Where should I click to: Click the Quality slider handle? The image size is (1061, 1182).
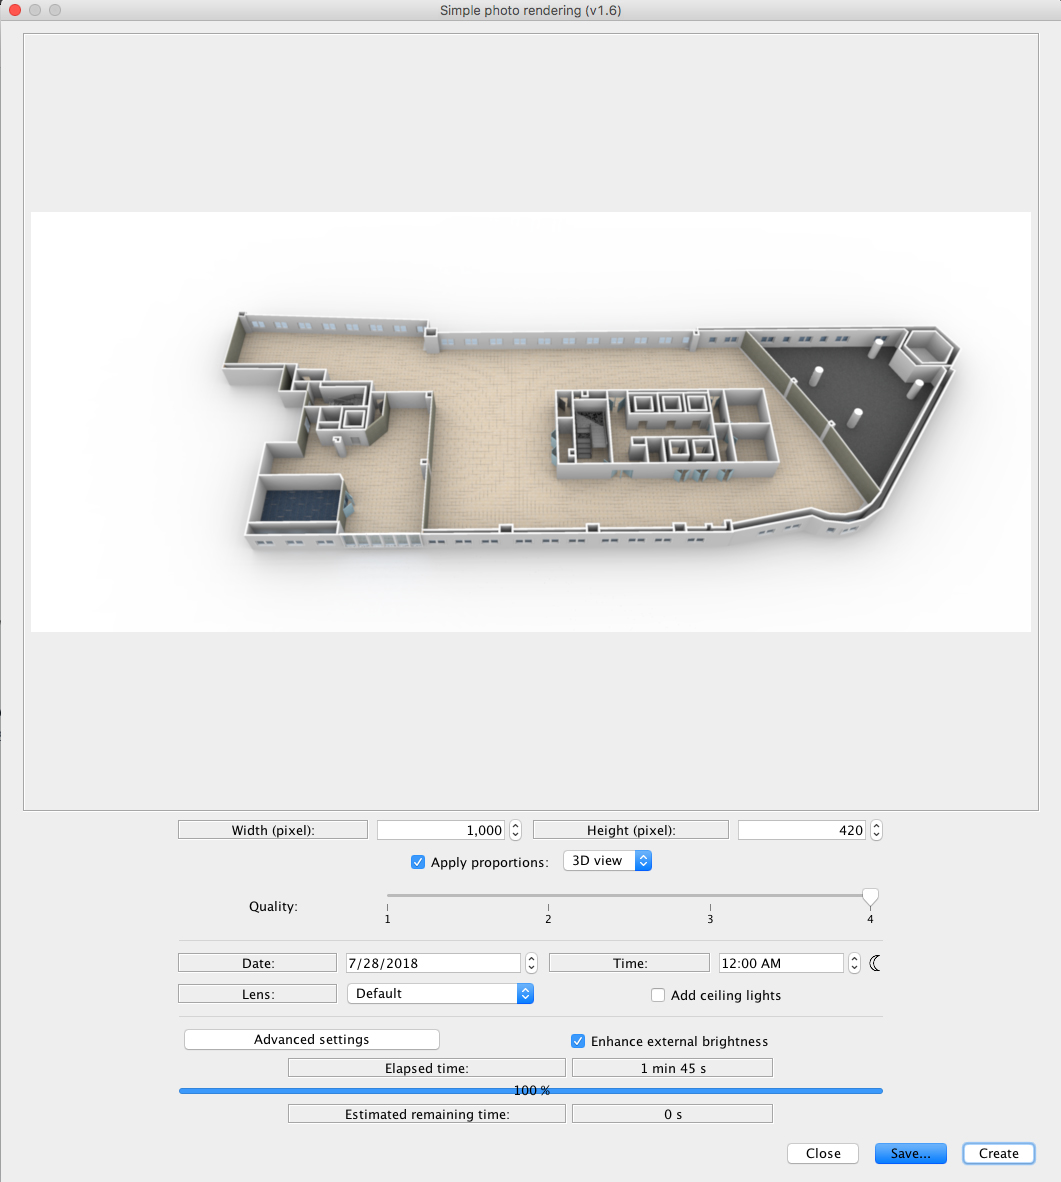[x=870, y=896]
